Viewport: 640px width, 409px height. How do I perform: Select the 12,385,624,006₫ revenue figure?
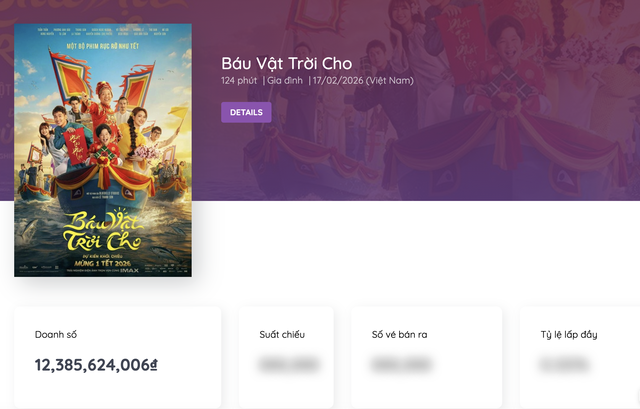96,365
